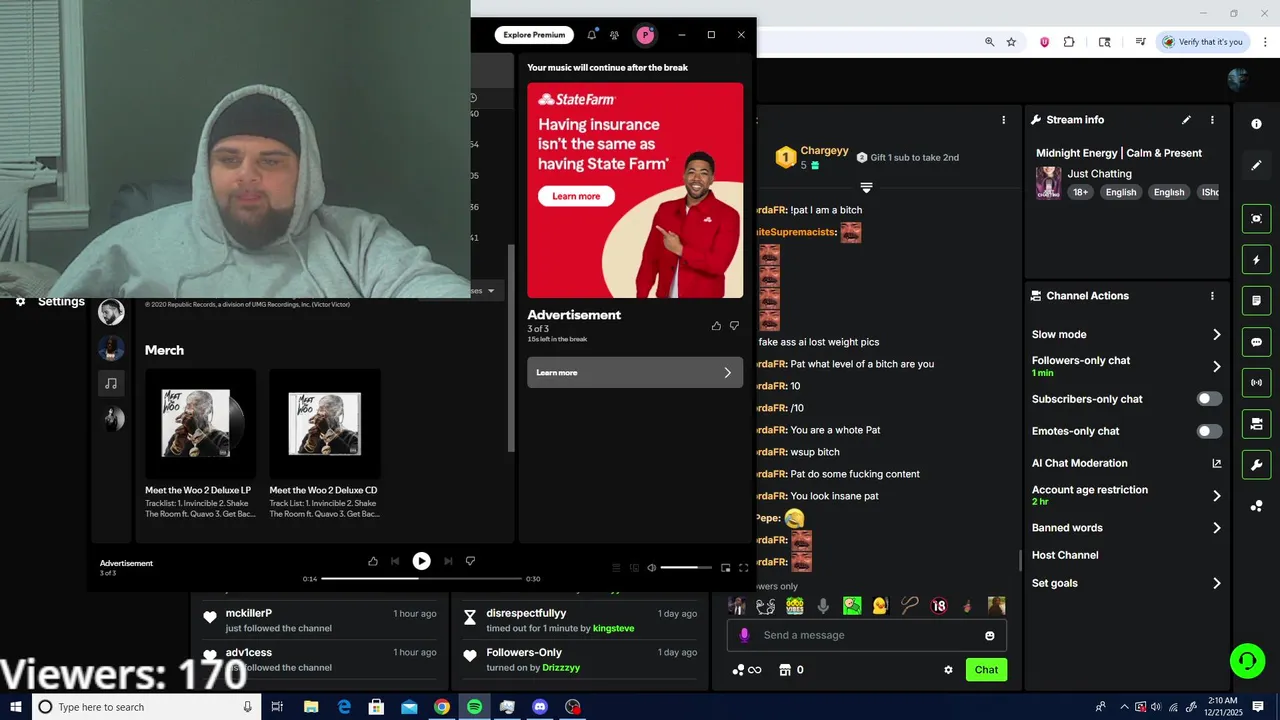1280x720 pixels.
Task: Open chat settings gear icon
Action: pyautogui.click(x=948, y=670)
